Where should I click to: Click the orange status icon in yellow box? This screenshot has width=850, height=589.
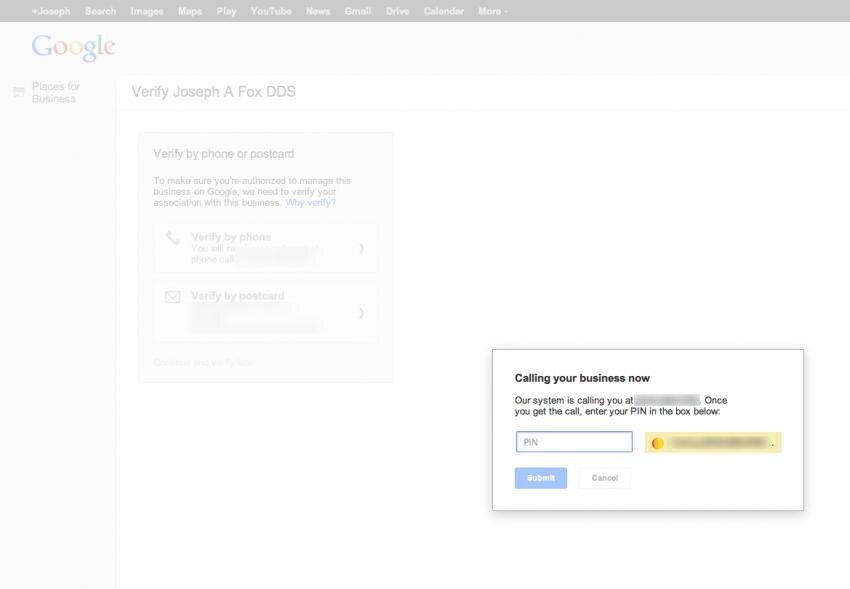tap(658, 443)
